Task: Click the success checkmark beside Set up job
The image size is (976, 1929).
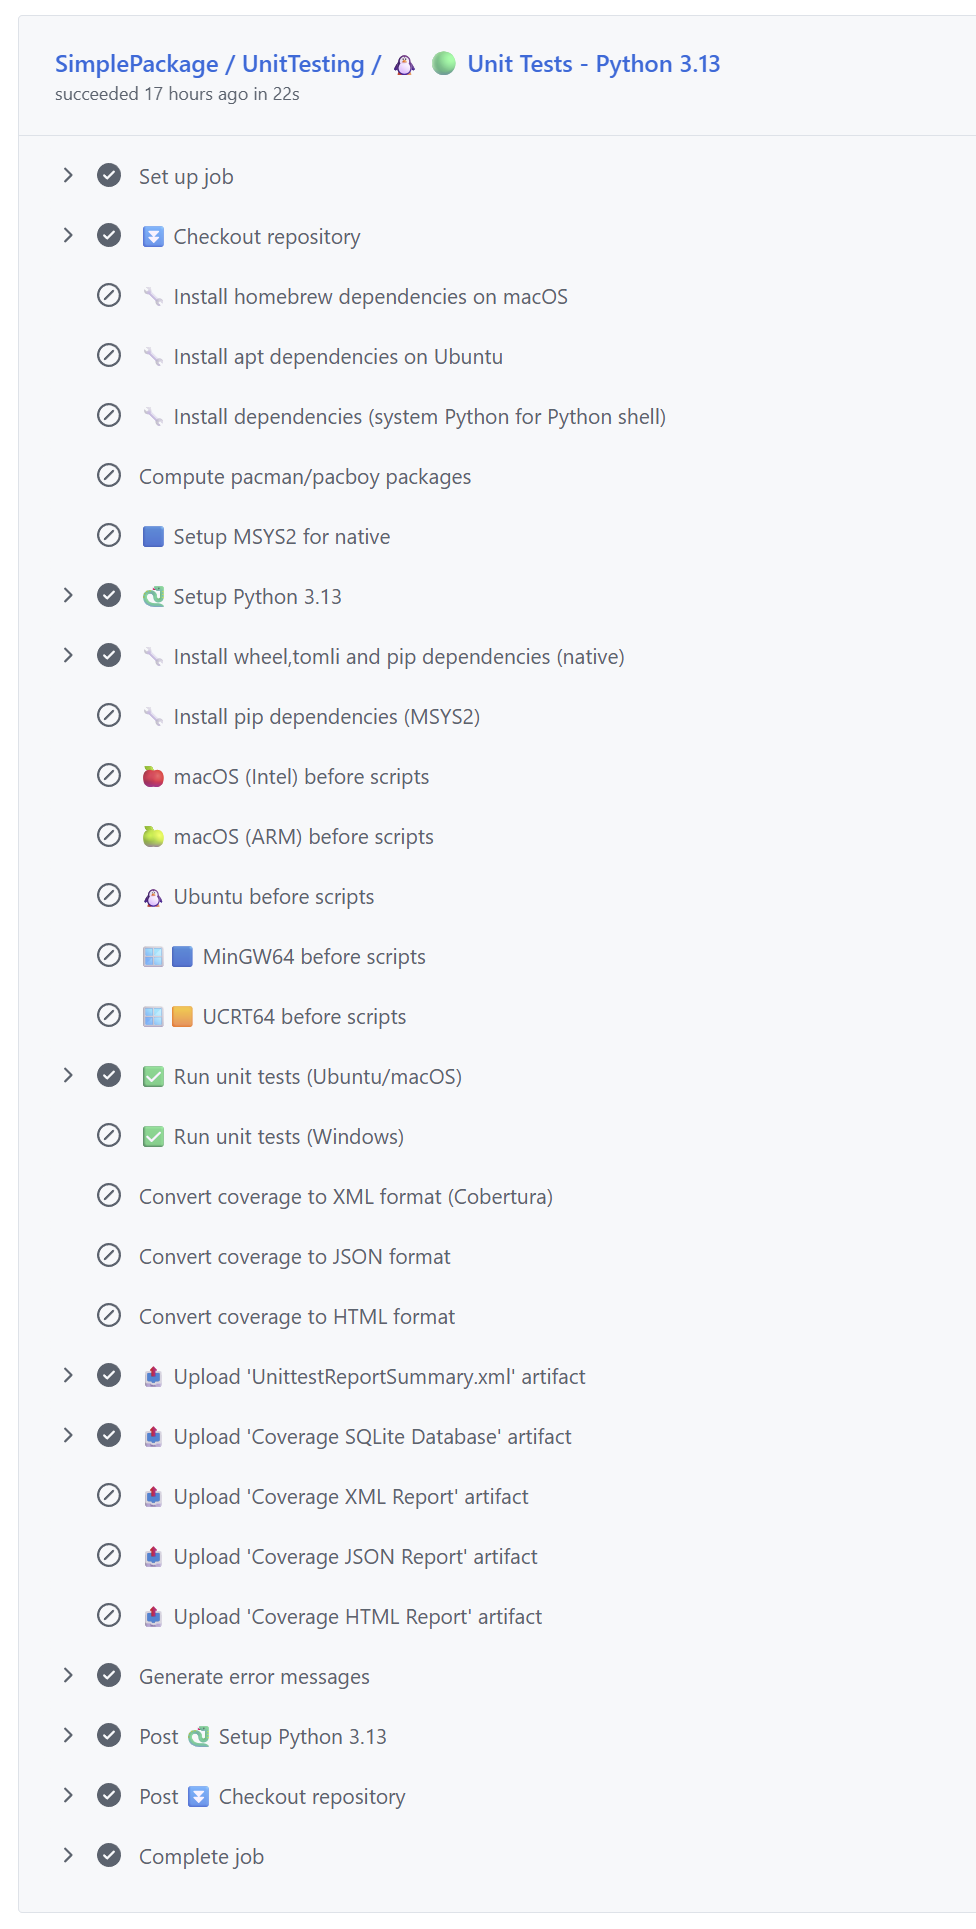Action: click(x=109, y=176)
